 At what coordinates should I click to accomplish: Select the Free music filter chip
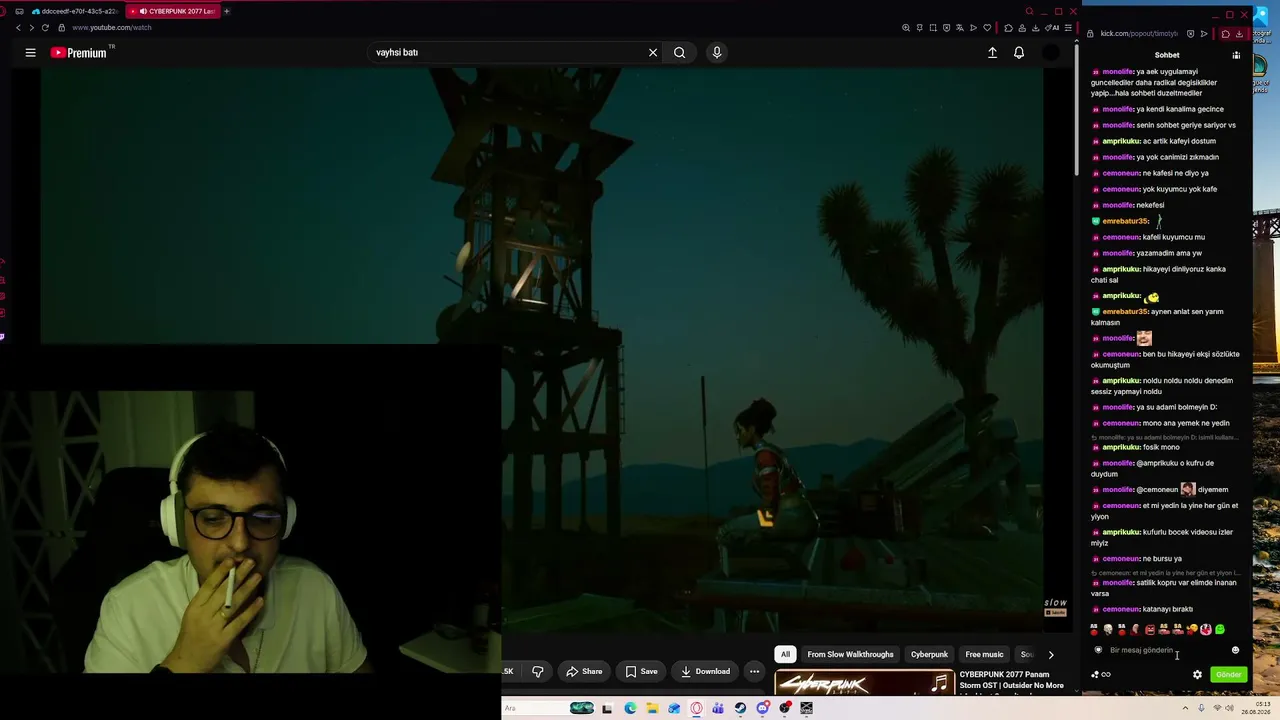[x=984, y=655]
